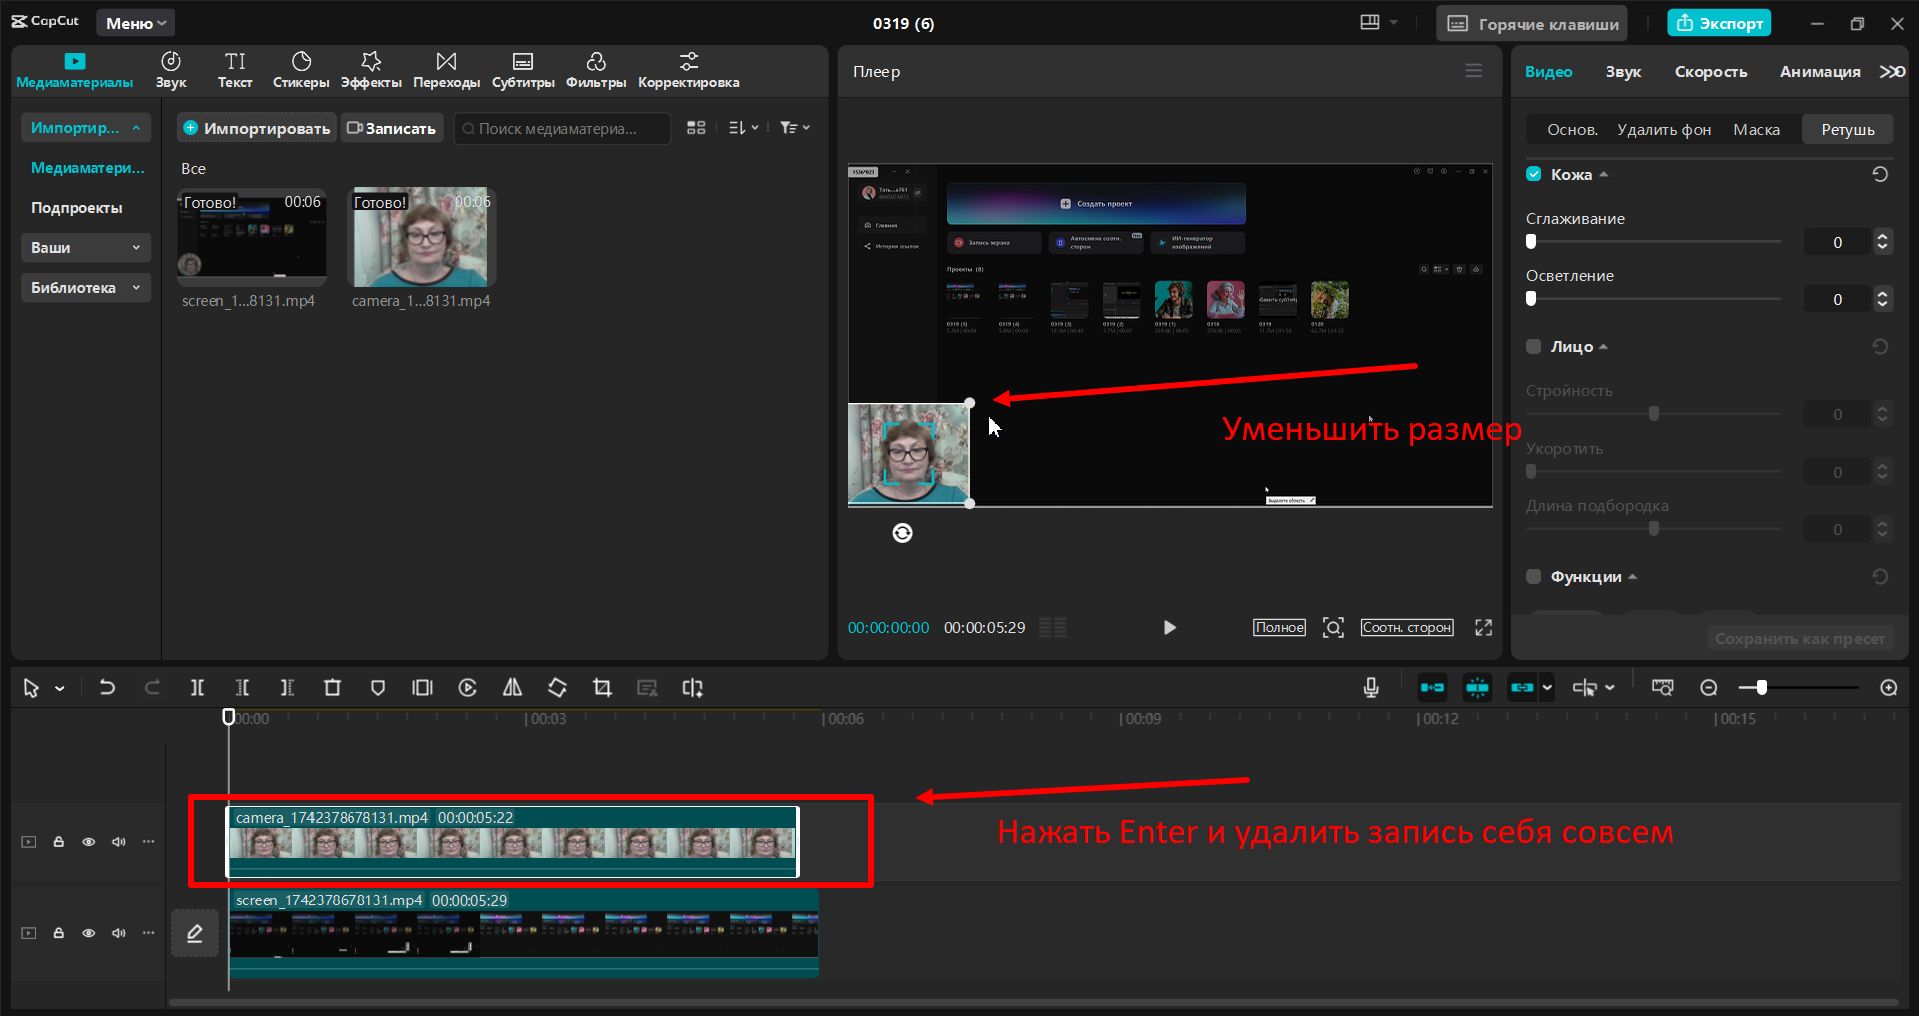Open the Горячие клавиши shortcuts

(x=1532, y=23)
